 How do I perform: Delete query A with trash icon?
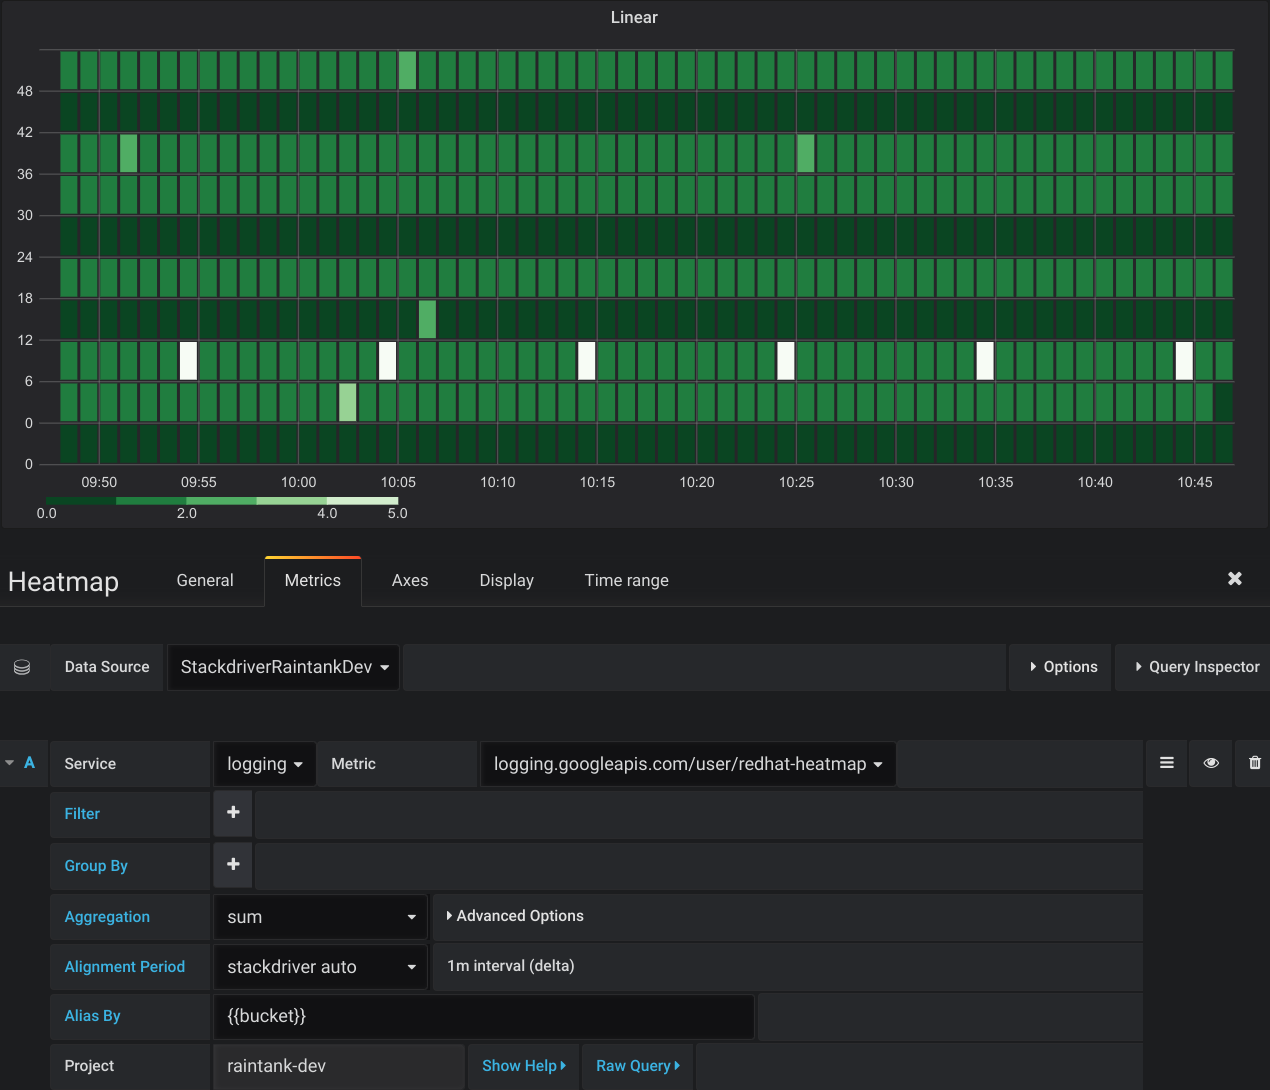(x=1254, y=763)
